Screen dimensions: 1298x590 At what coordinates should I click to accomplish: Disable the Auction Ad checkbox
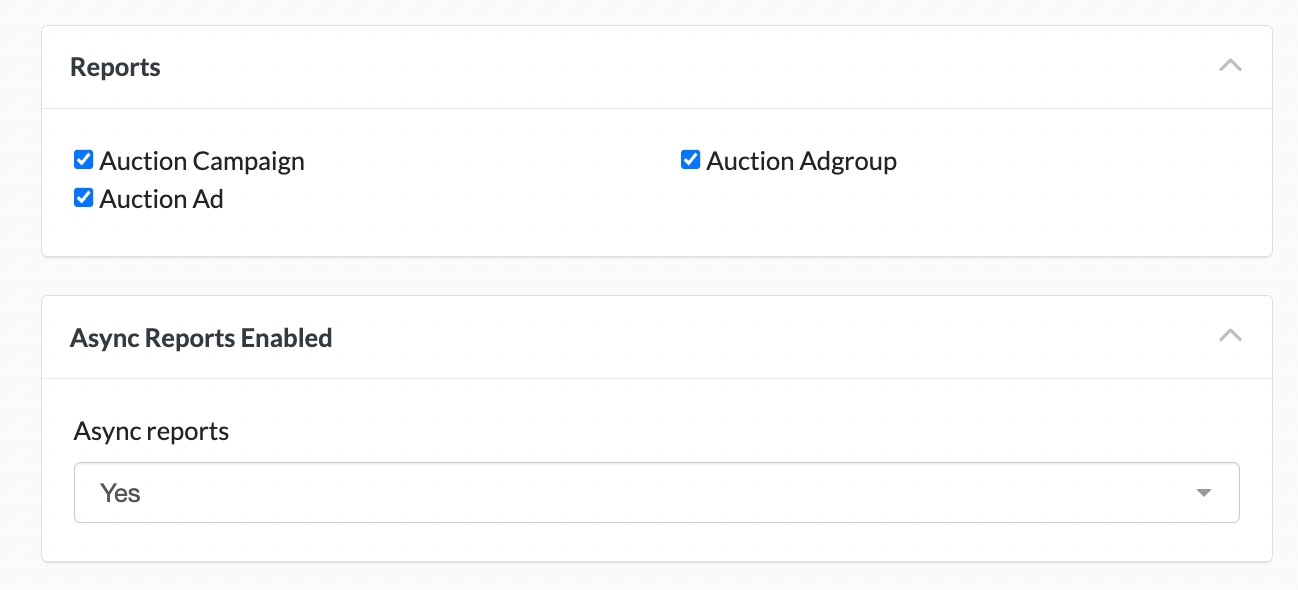84,198
